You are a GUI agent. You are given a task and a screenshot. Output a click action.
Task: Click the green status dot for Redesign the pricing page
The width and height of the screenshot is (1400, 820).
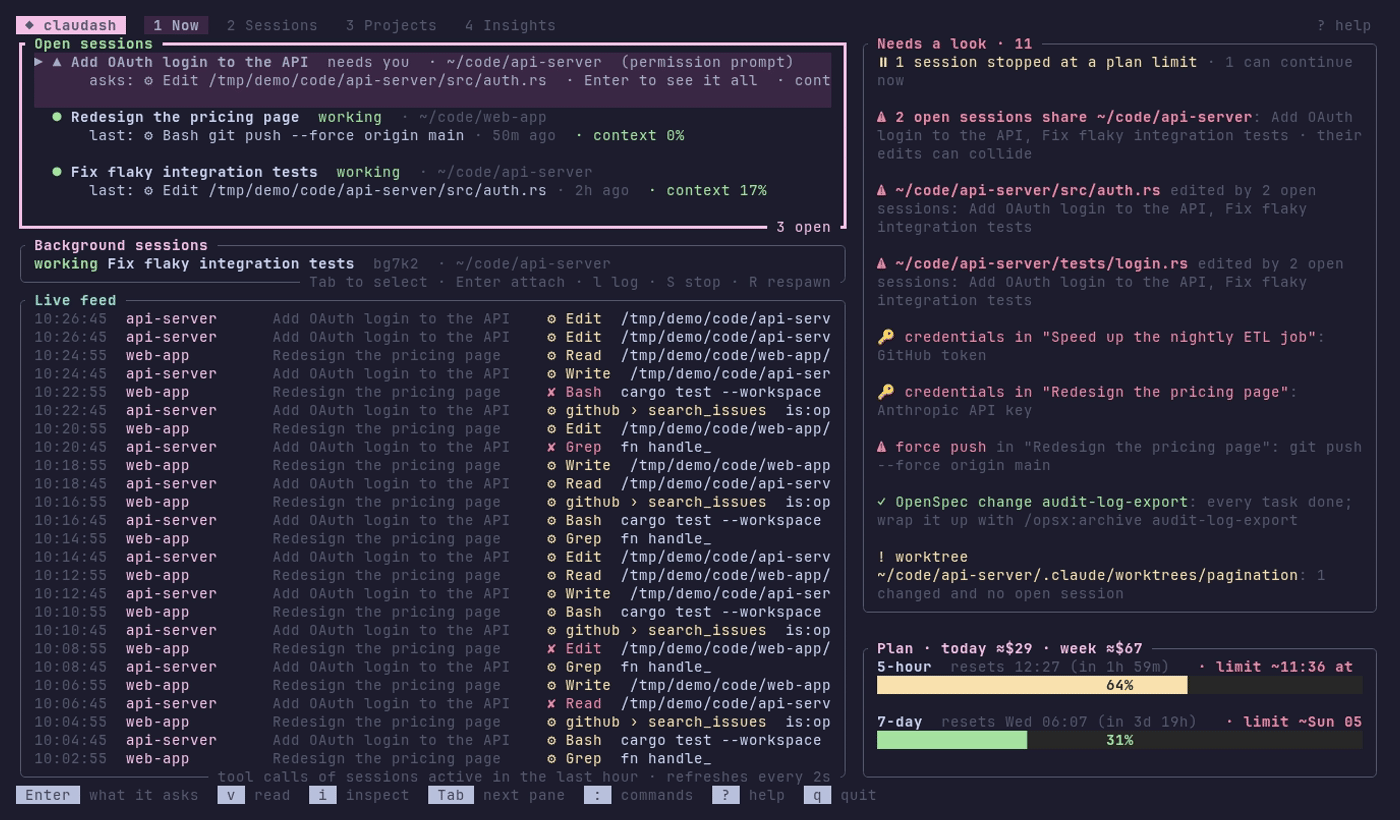click(x=57, y=117)
